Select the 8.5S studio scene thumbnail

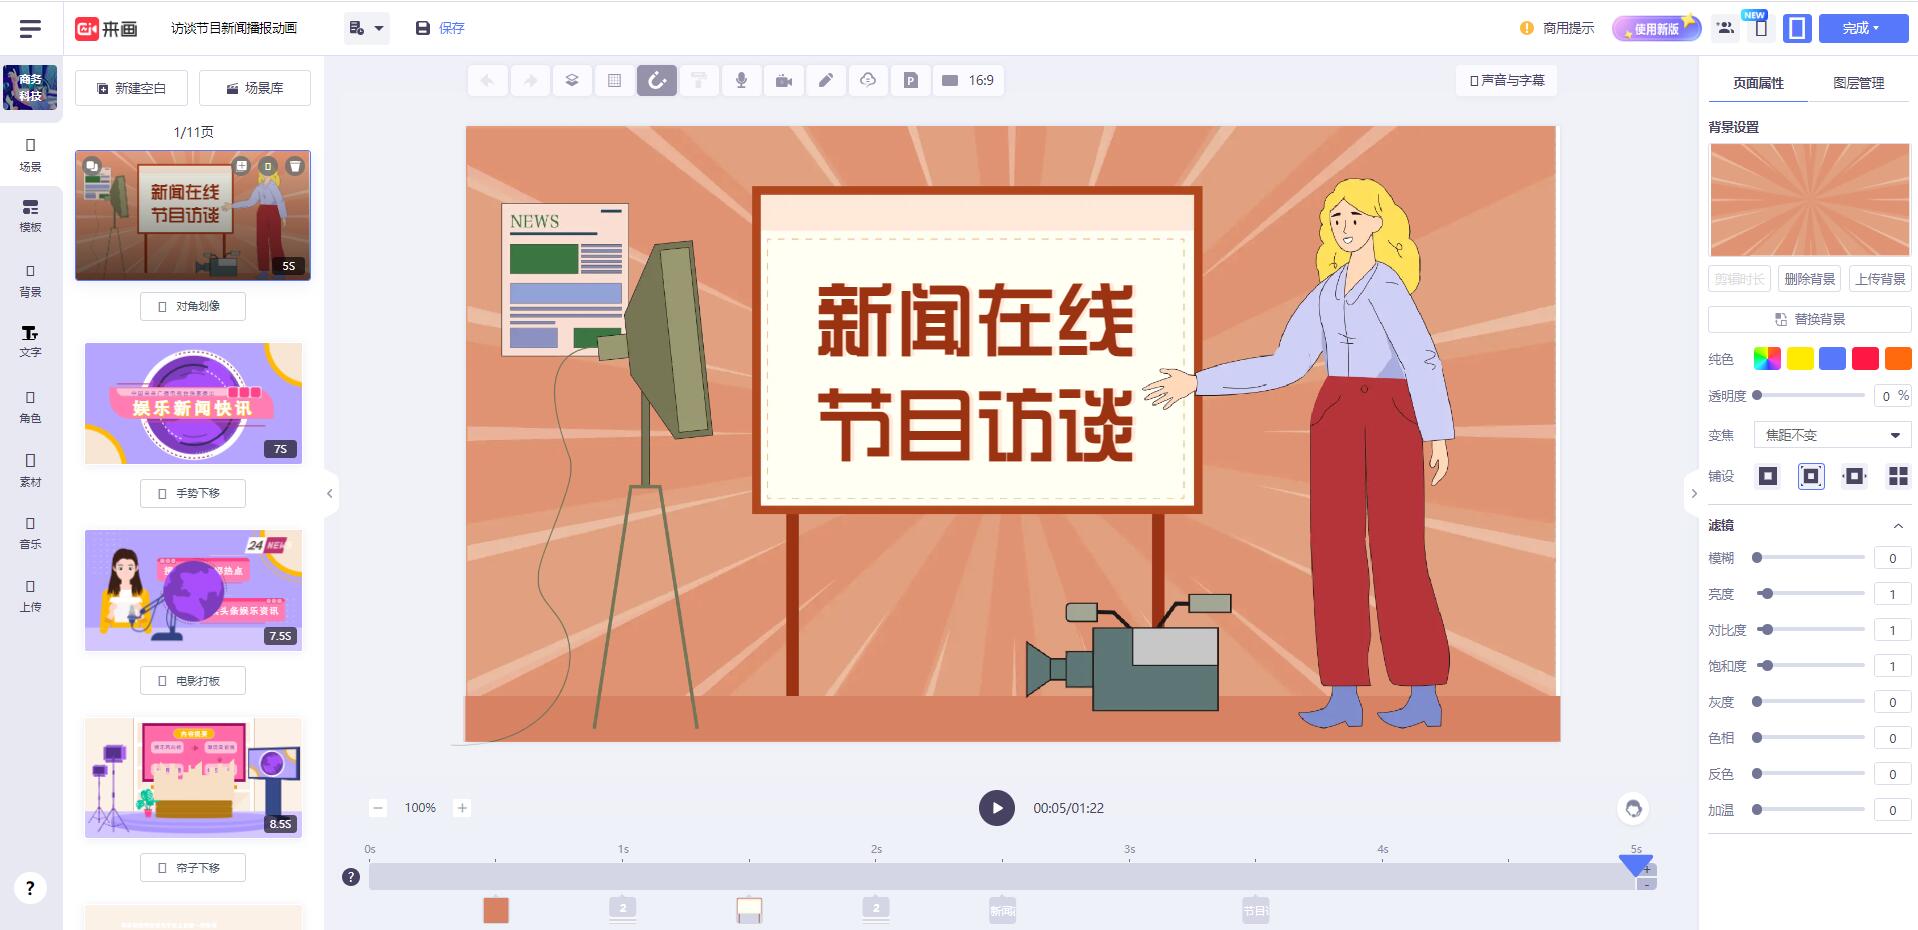[193, 777]
